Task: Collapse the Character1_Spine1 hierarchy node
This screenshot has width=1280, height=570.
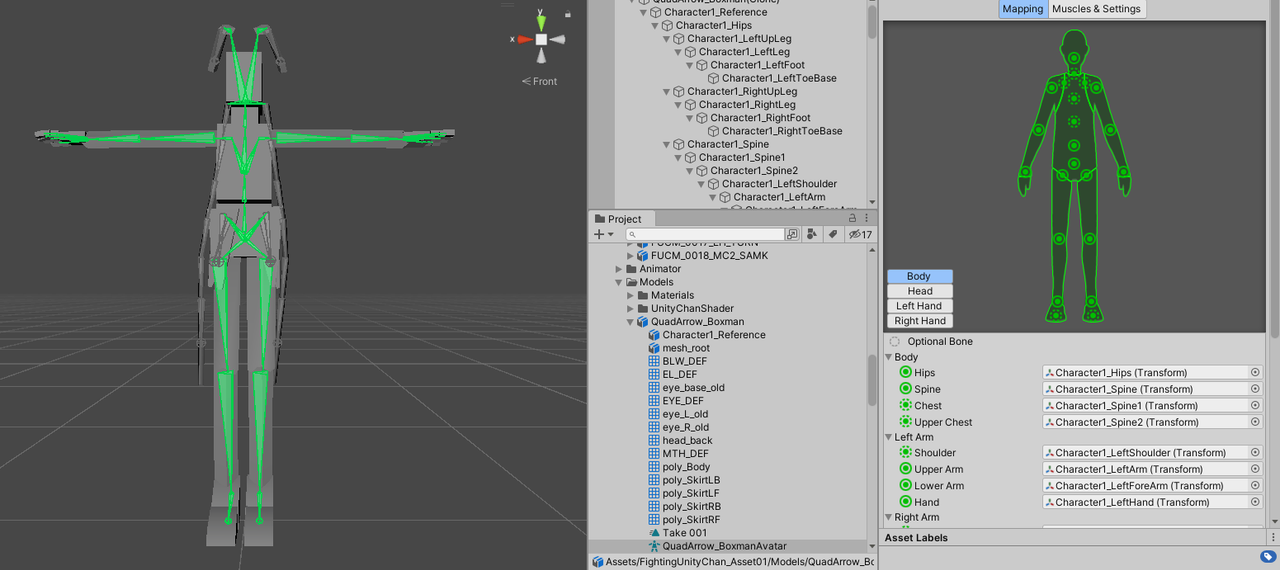Action: [x=679, y=157]
